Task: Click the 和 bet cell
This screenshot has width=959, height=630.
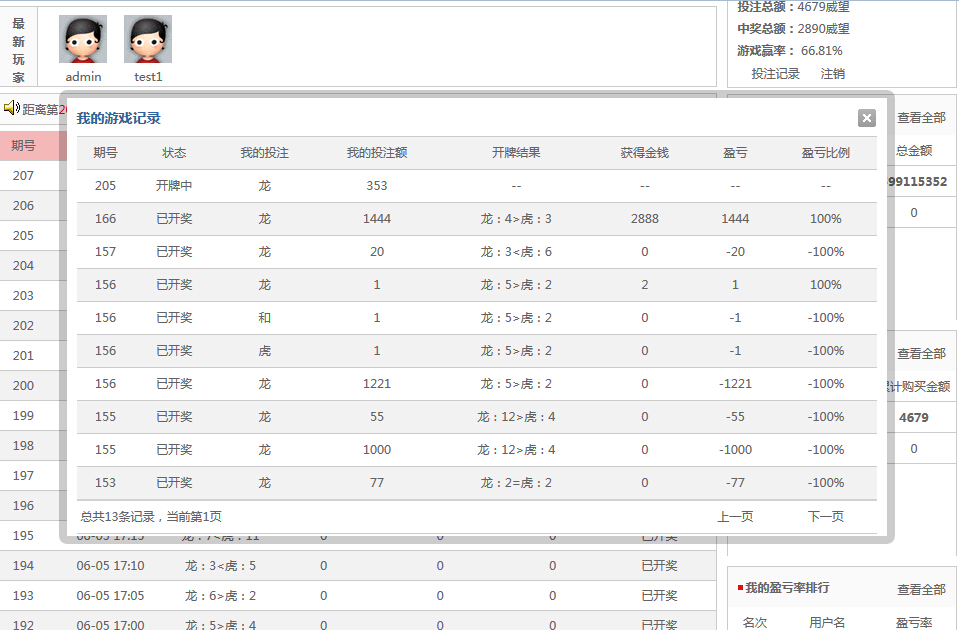Action: (x=264, y=318)
